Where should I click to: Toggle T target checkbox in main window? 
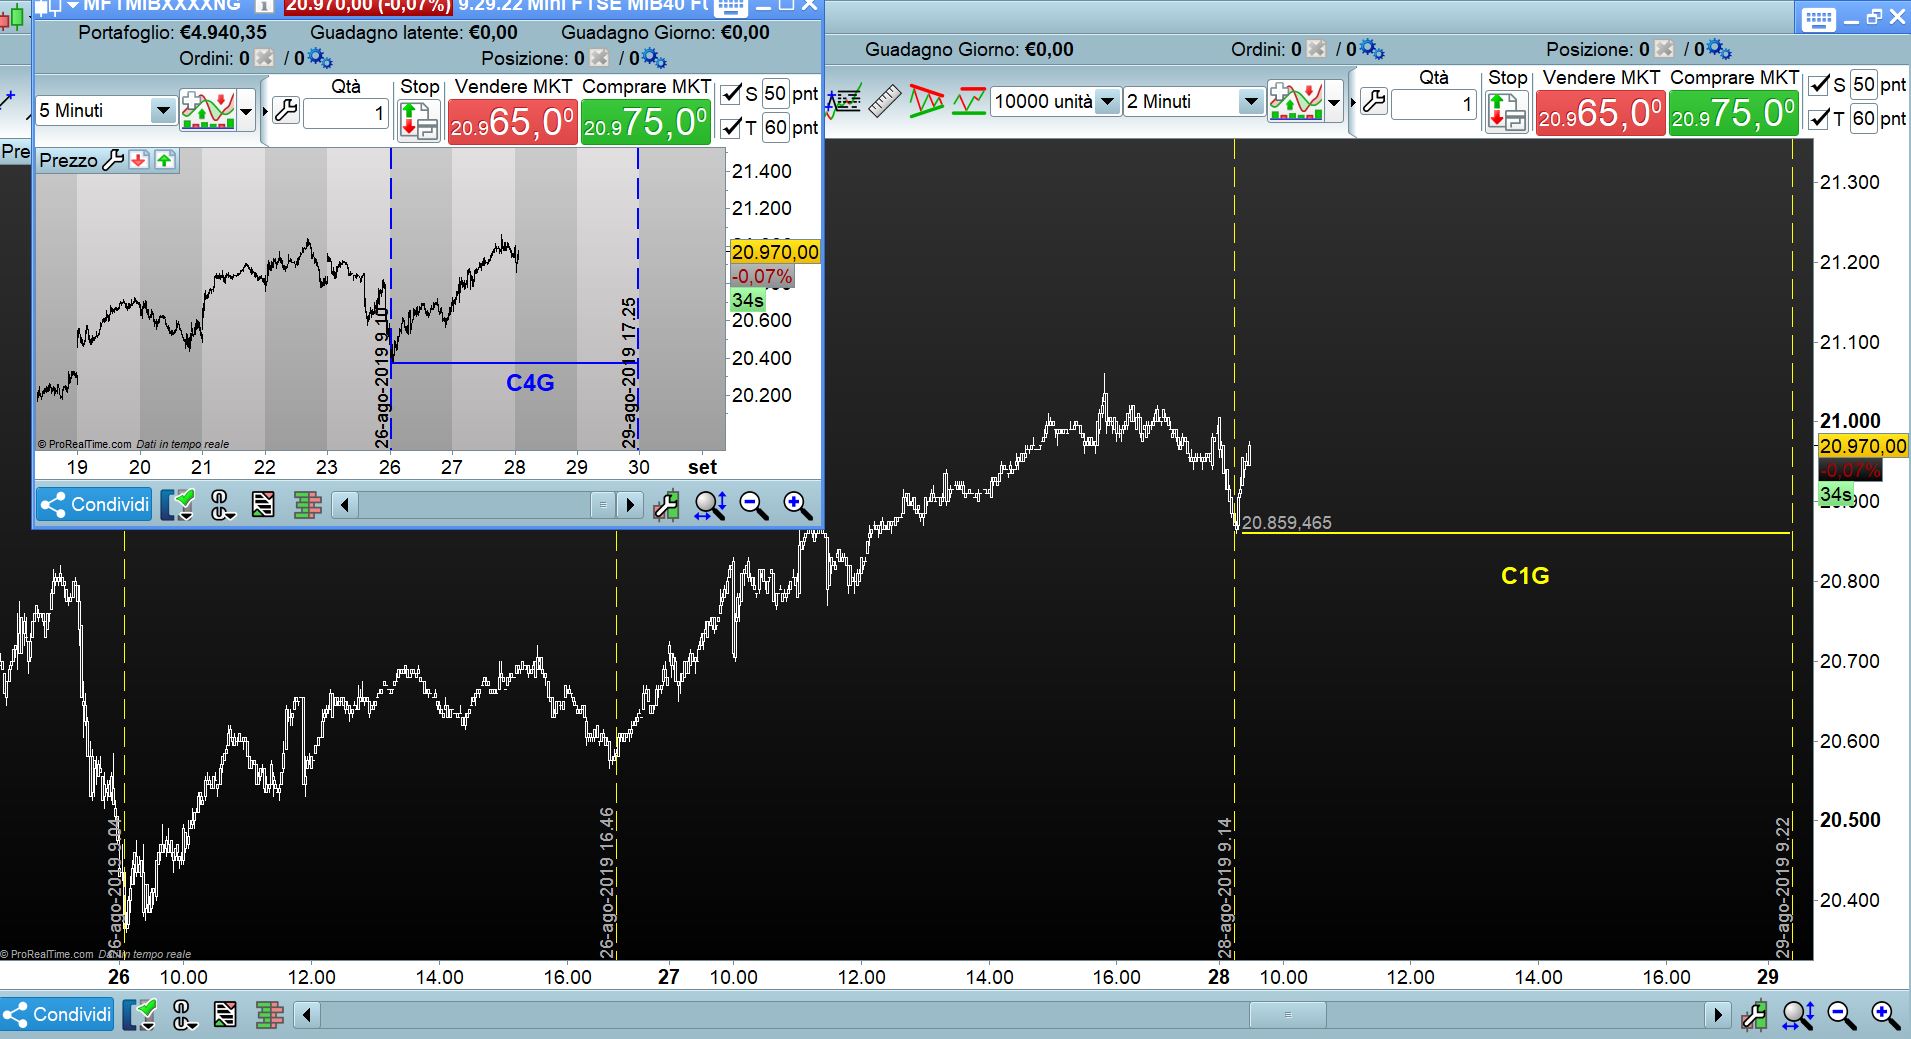tap(1820, 119)
